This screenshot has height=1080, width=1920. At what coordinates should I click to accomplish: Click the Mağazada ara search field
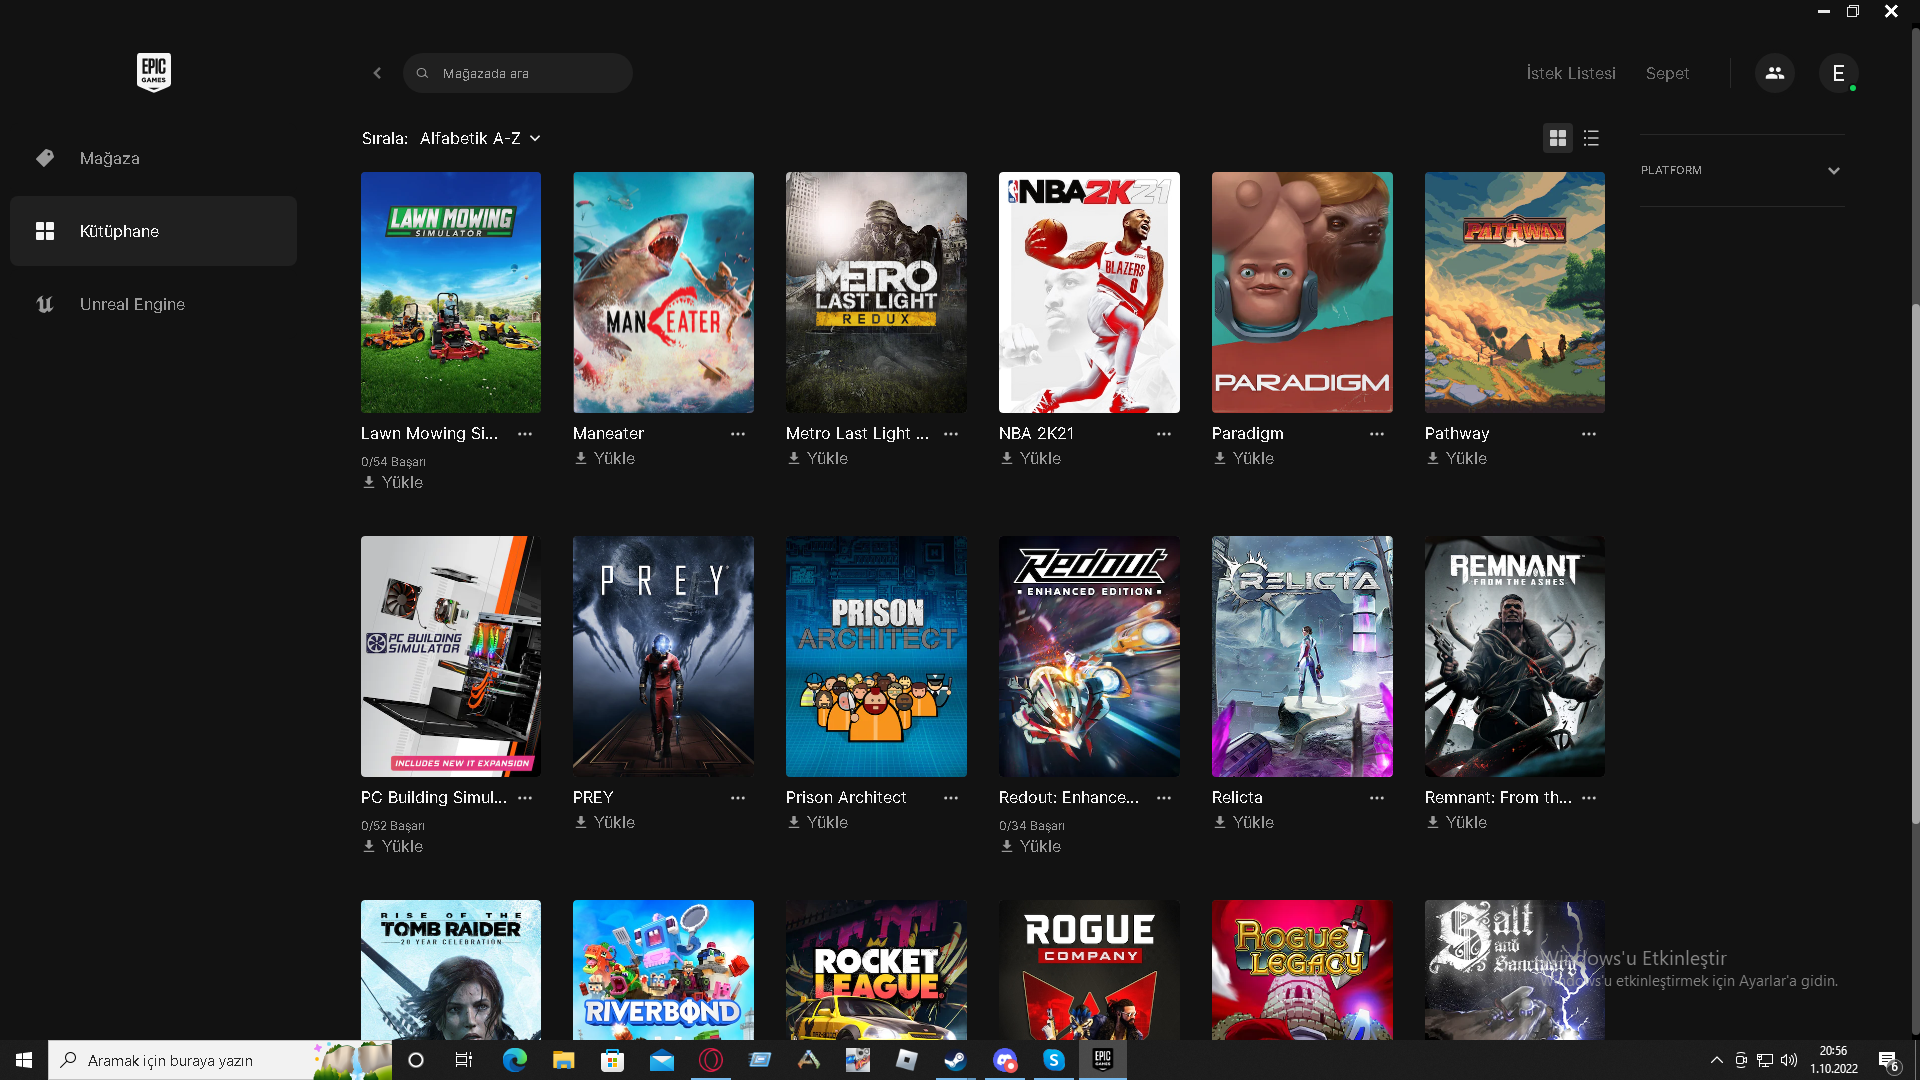[x=517, y=73]
